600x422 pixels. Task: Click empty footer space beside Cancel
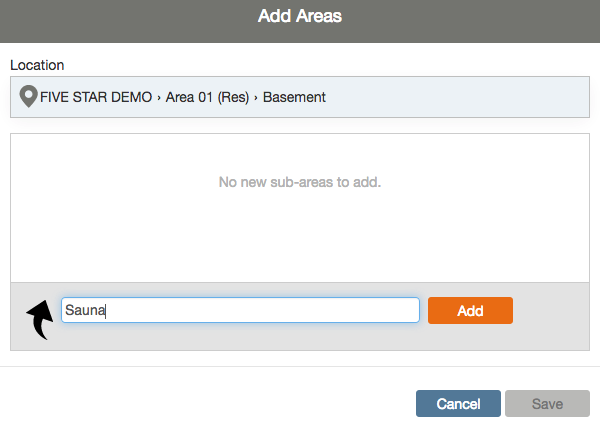pyautogui.click(x=207, y=404)
